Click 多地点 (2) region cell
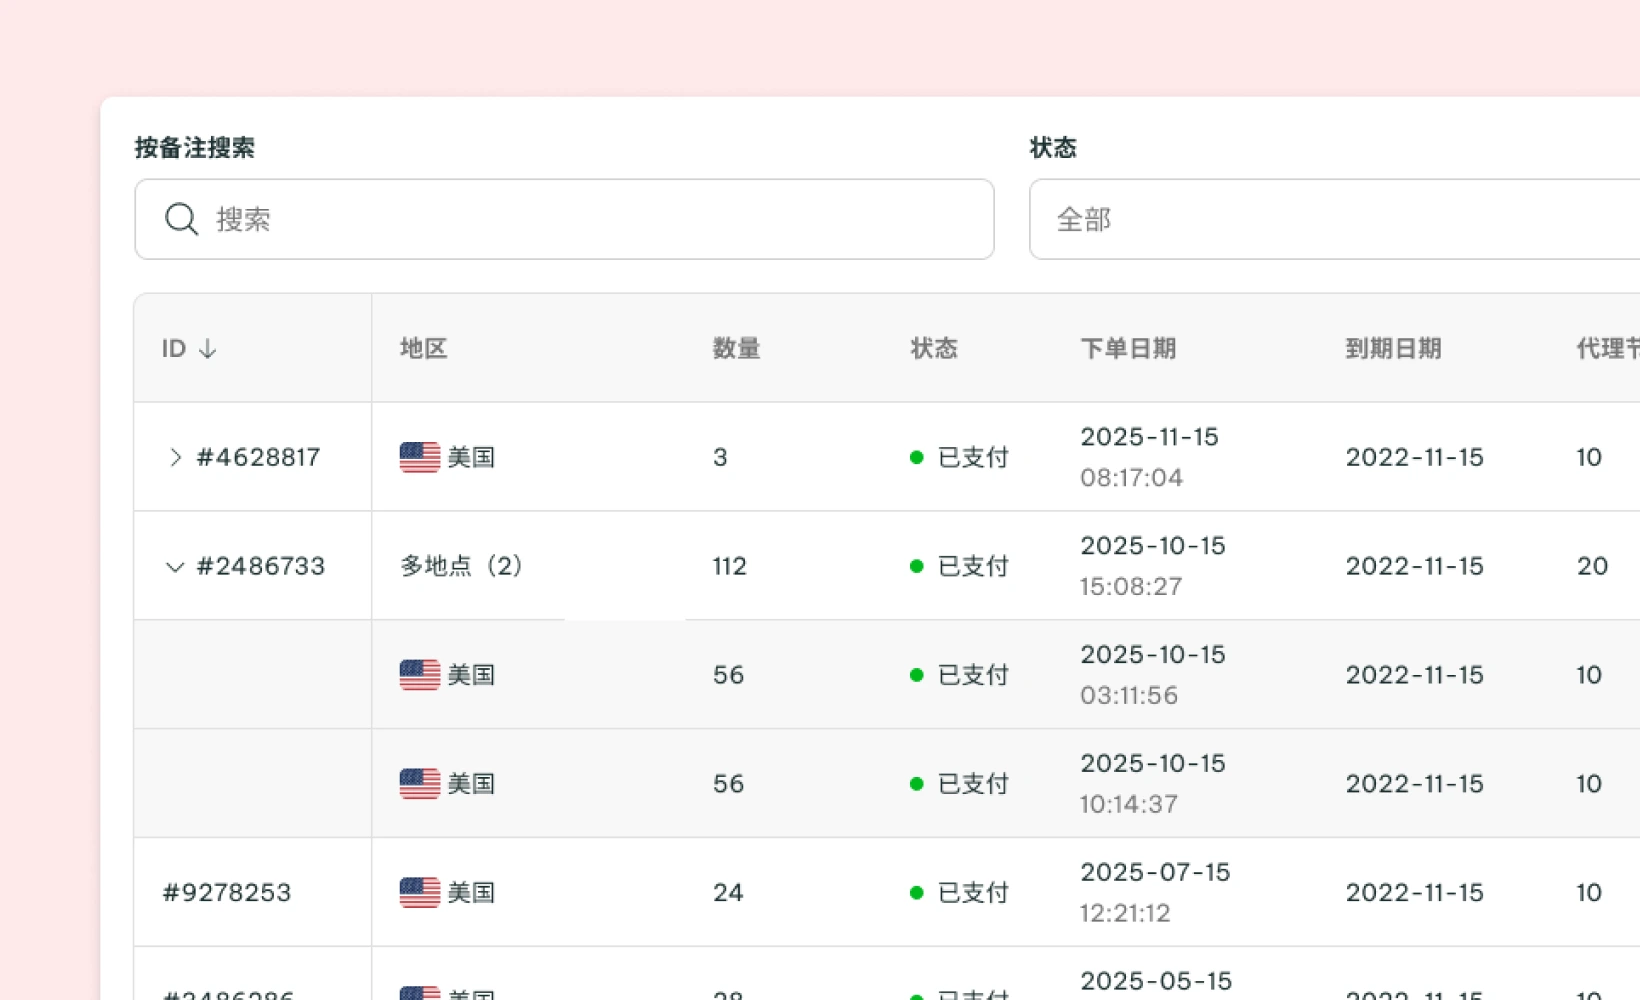This screenshot has width=1640, height=1000. (461, 566)
